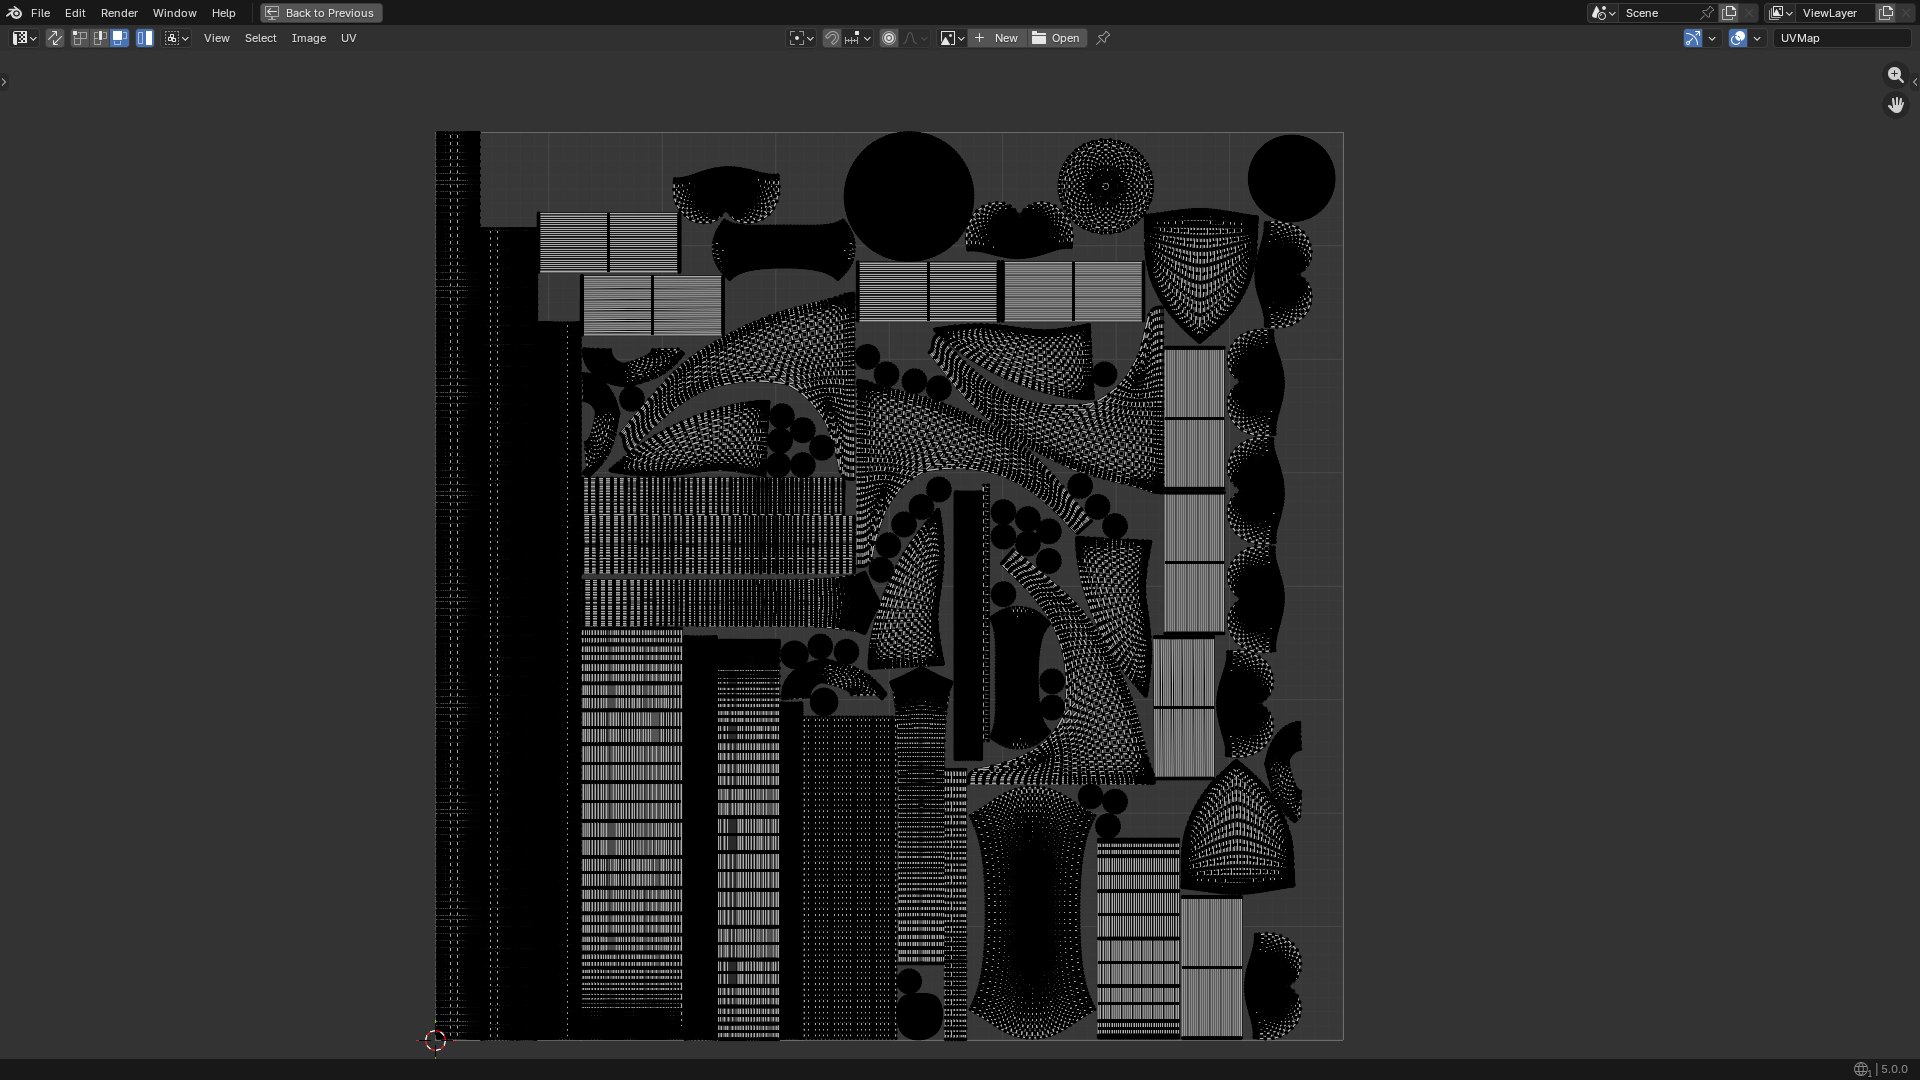Image resolution: width=1920 pixels, height=1080 pixels.
Task: Click the UVMap field
Action: (x=1842, y=38)
